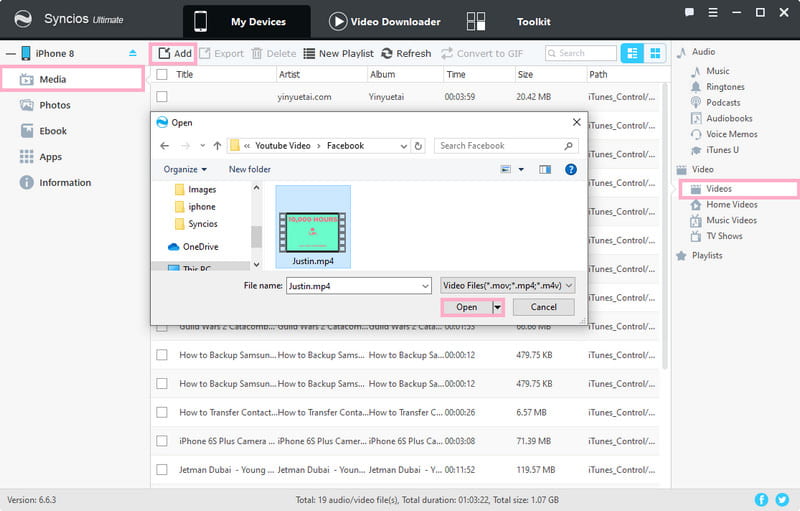Screen dimensions: 800x511
Task: Open the Organize dropdown
Action: click(x=185, y=169)
